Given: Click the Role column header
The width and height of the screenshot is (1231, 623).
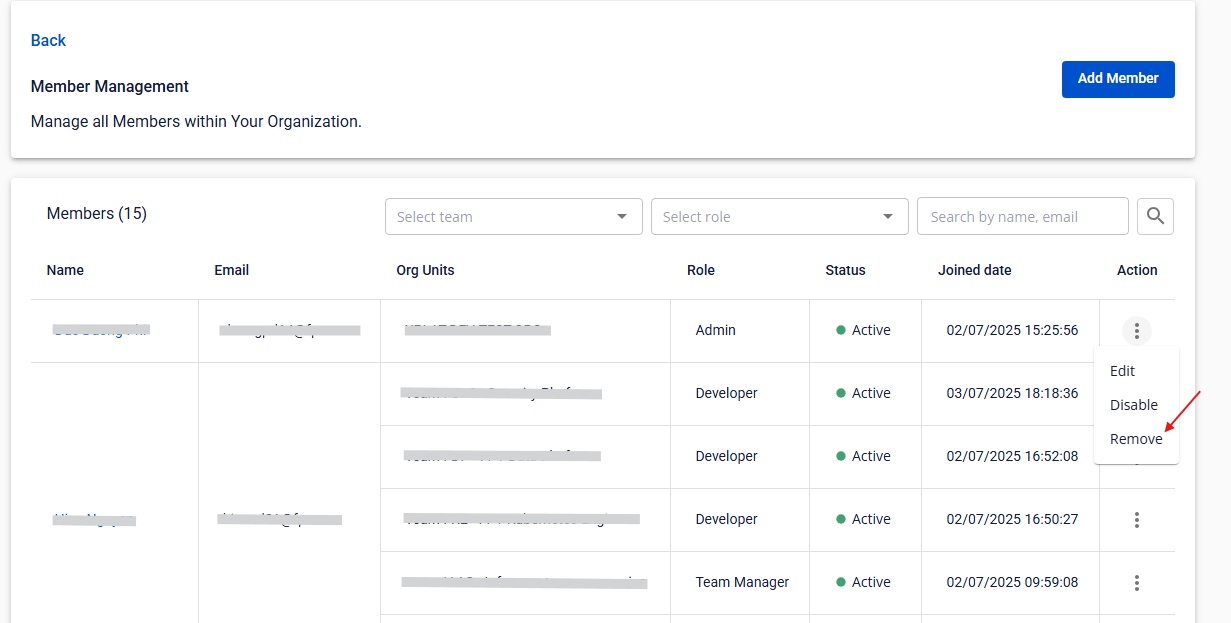Looking at the screenshot, I should pyautogui.click(x=700, y=270).
